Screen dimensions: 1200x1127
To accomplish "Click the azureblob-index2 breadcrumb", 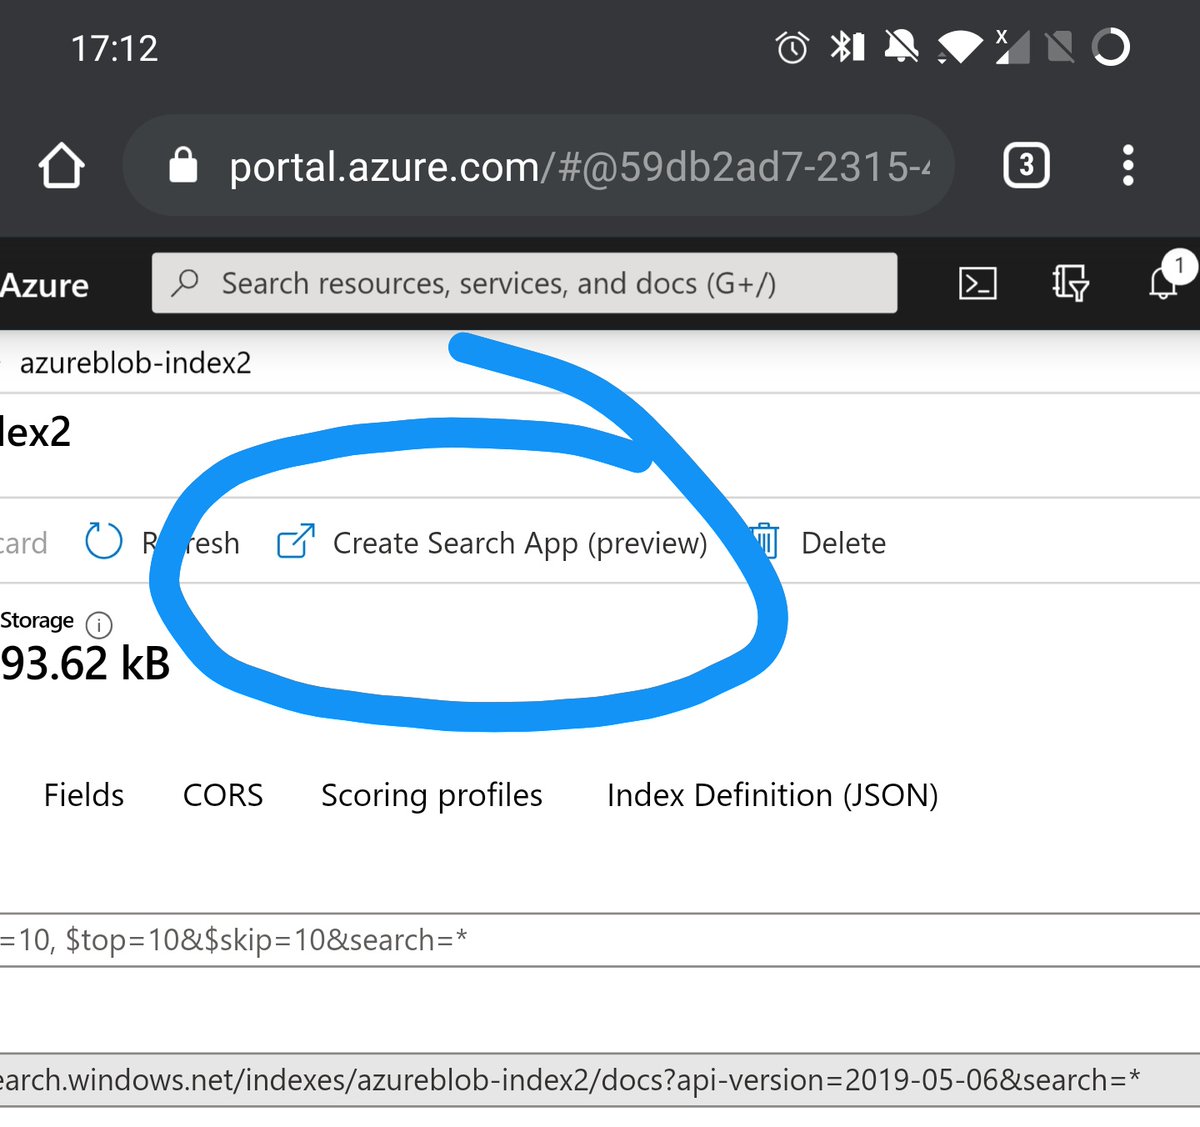I will click(x=136, y=362).
